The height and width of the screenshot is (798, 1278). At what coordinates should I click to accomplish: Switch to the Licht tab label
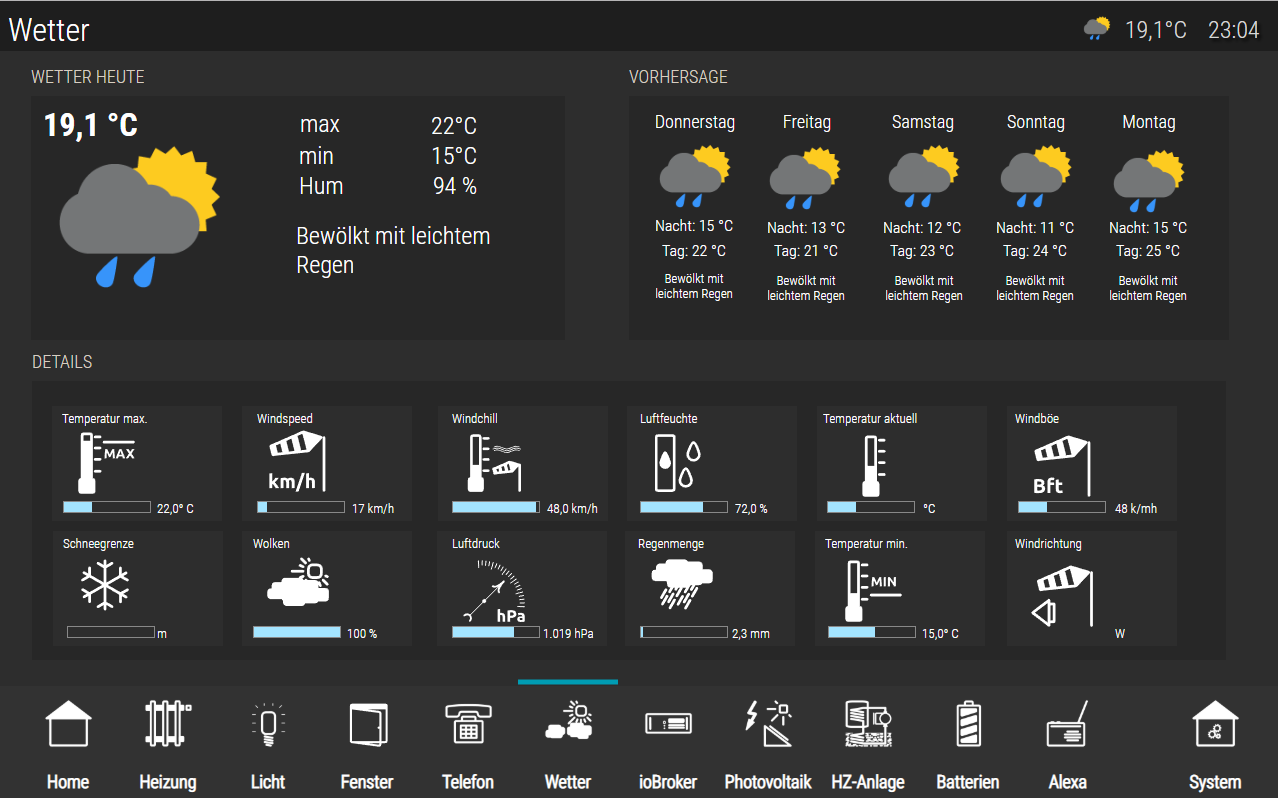(x=268, y=782)
